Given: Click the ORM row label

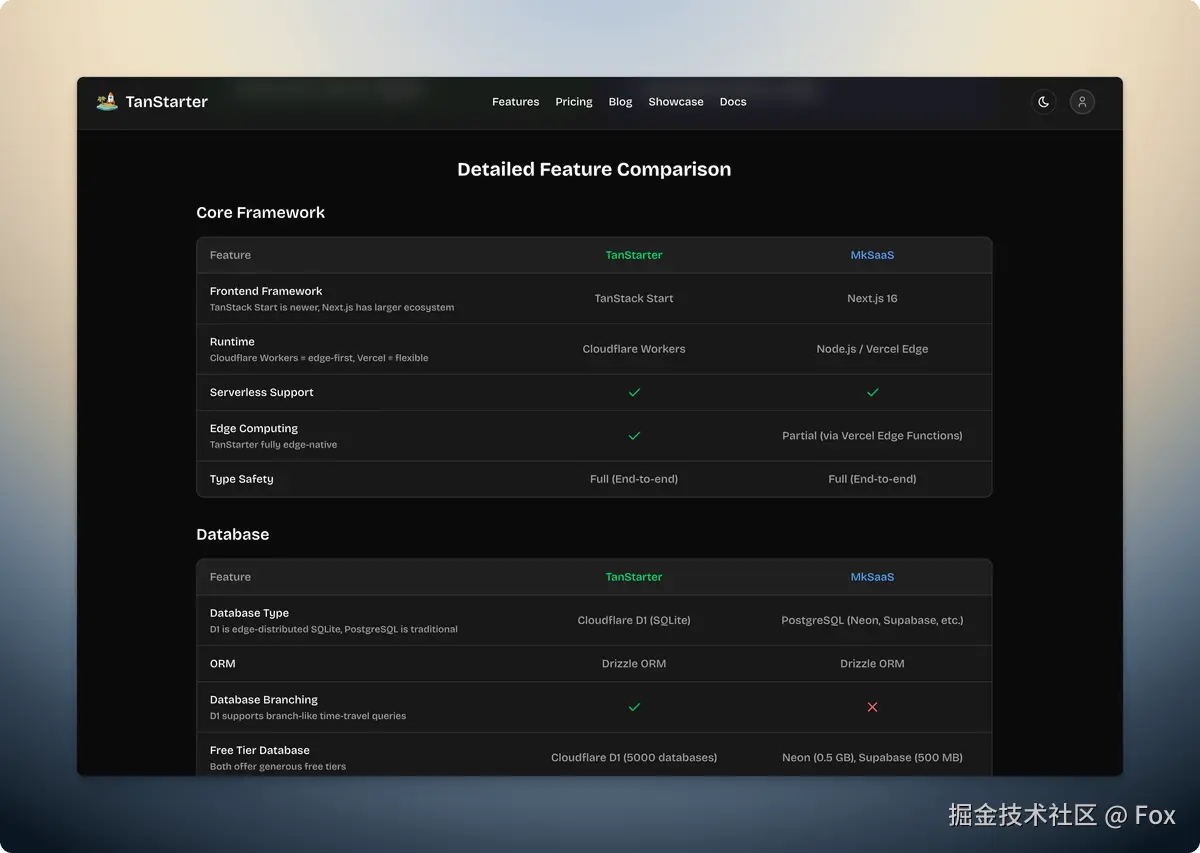Looking at the screenshot, I should [x=223, y=664].
